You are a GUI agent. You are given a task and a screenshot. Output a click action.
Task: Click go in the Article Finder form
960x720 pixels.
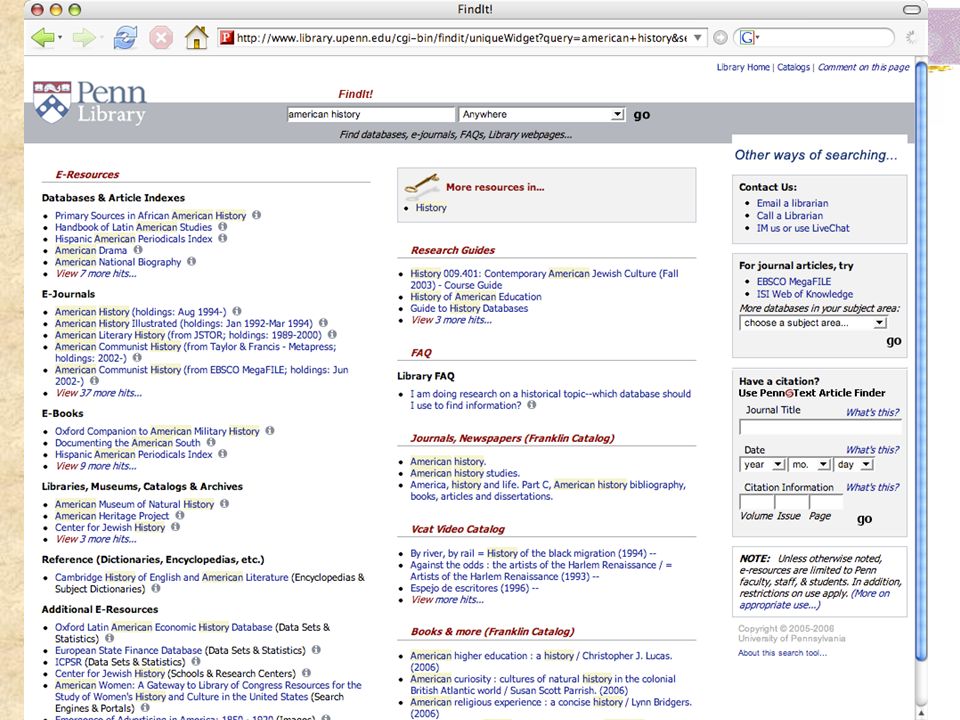click(x=864, y=519)
